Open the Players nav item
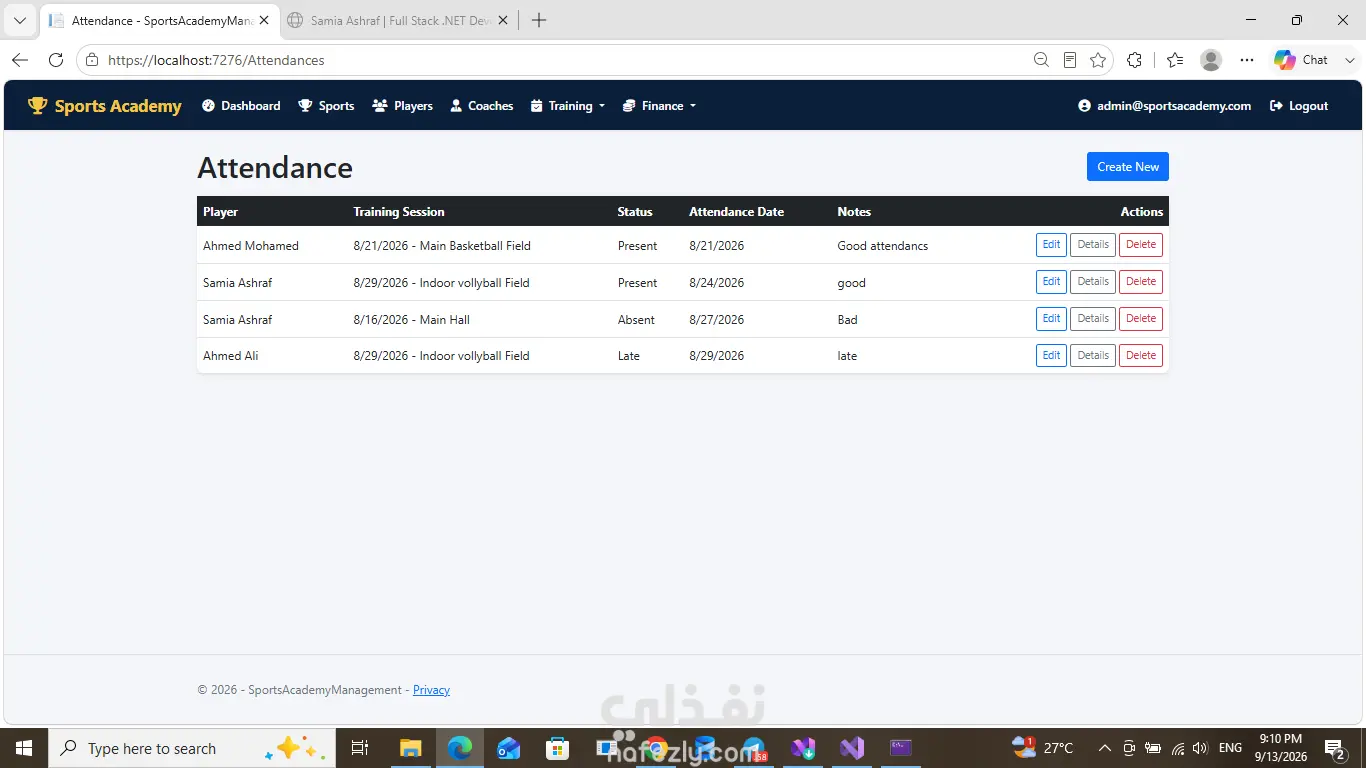 coord(403,106)
